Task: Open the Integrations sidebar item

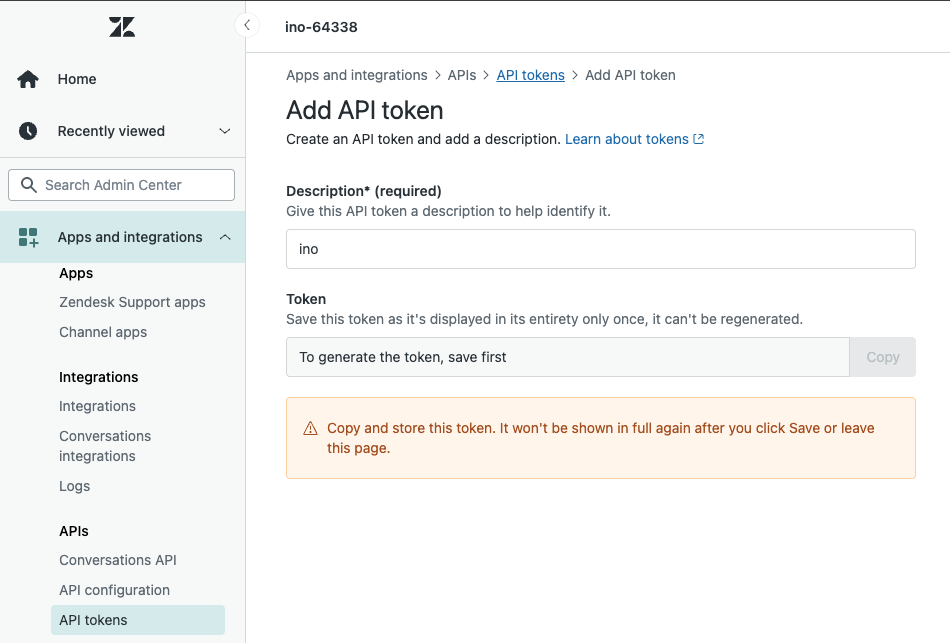Action: click(97, 406)
